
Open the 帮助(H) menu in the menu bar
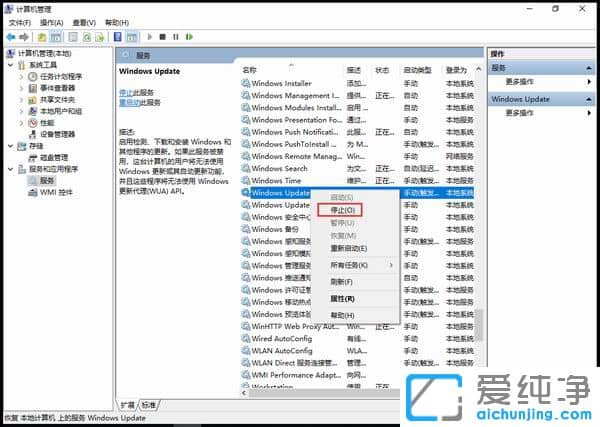click(x=117, y=23)
